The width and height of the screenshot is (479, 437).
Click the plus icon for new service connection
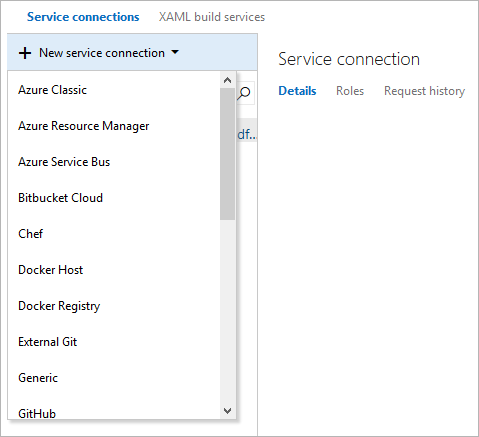(25, 53)
